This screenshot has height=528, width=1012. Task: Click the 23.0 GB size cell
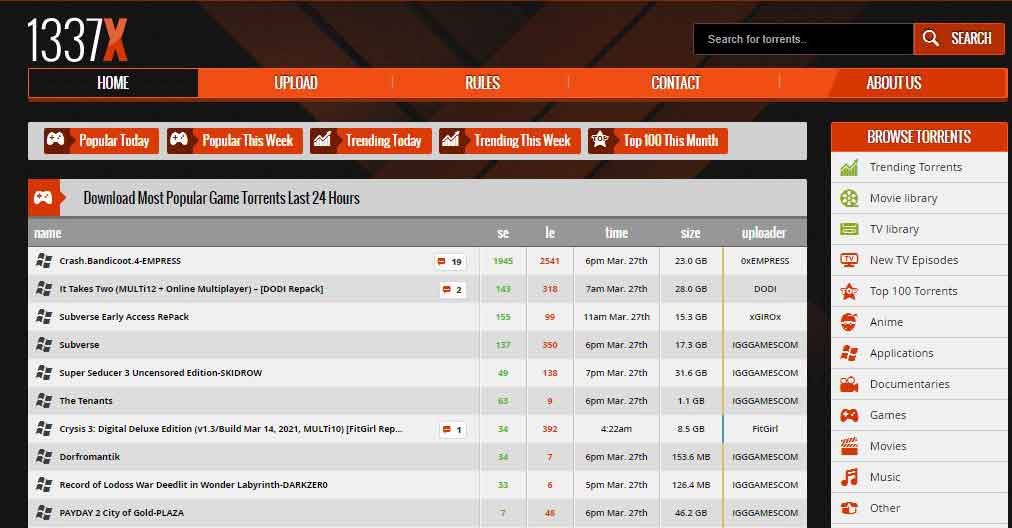pos(691,261)
